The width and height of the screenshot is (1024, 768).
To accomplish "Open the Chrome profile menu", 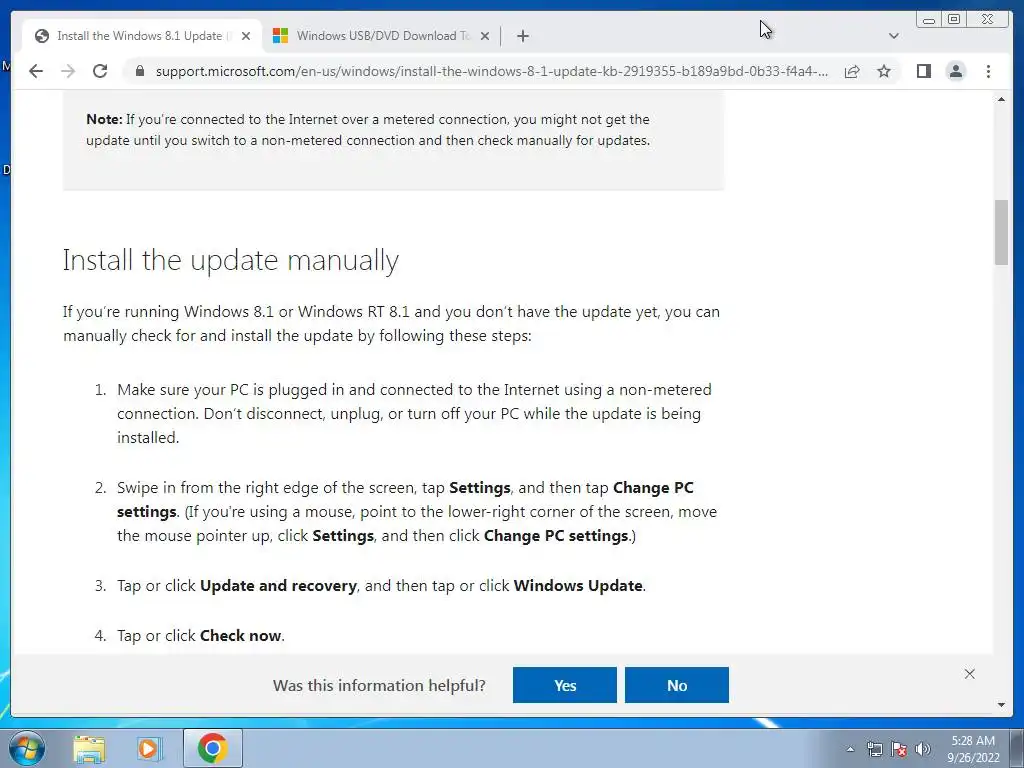I will coord(955,71).
